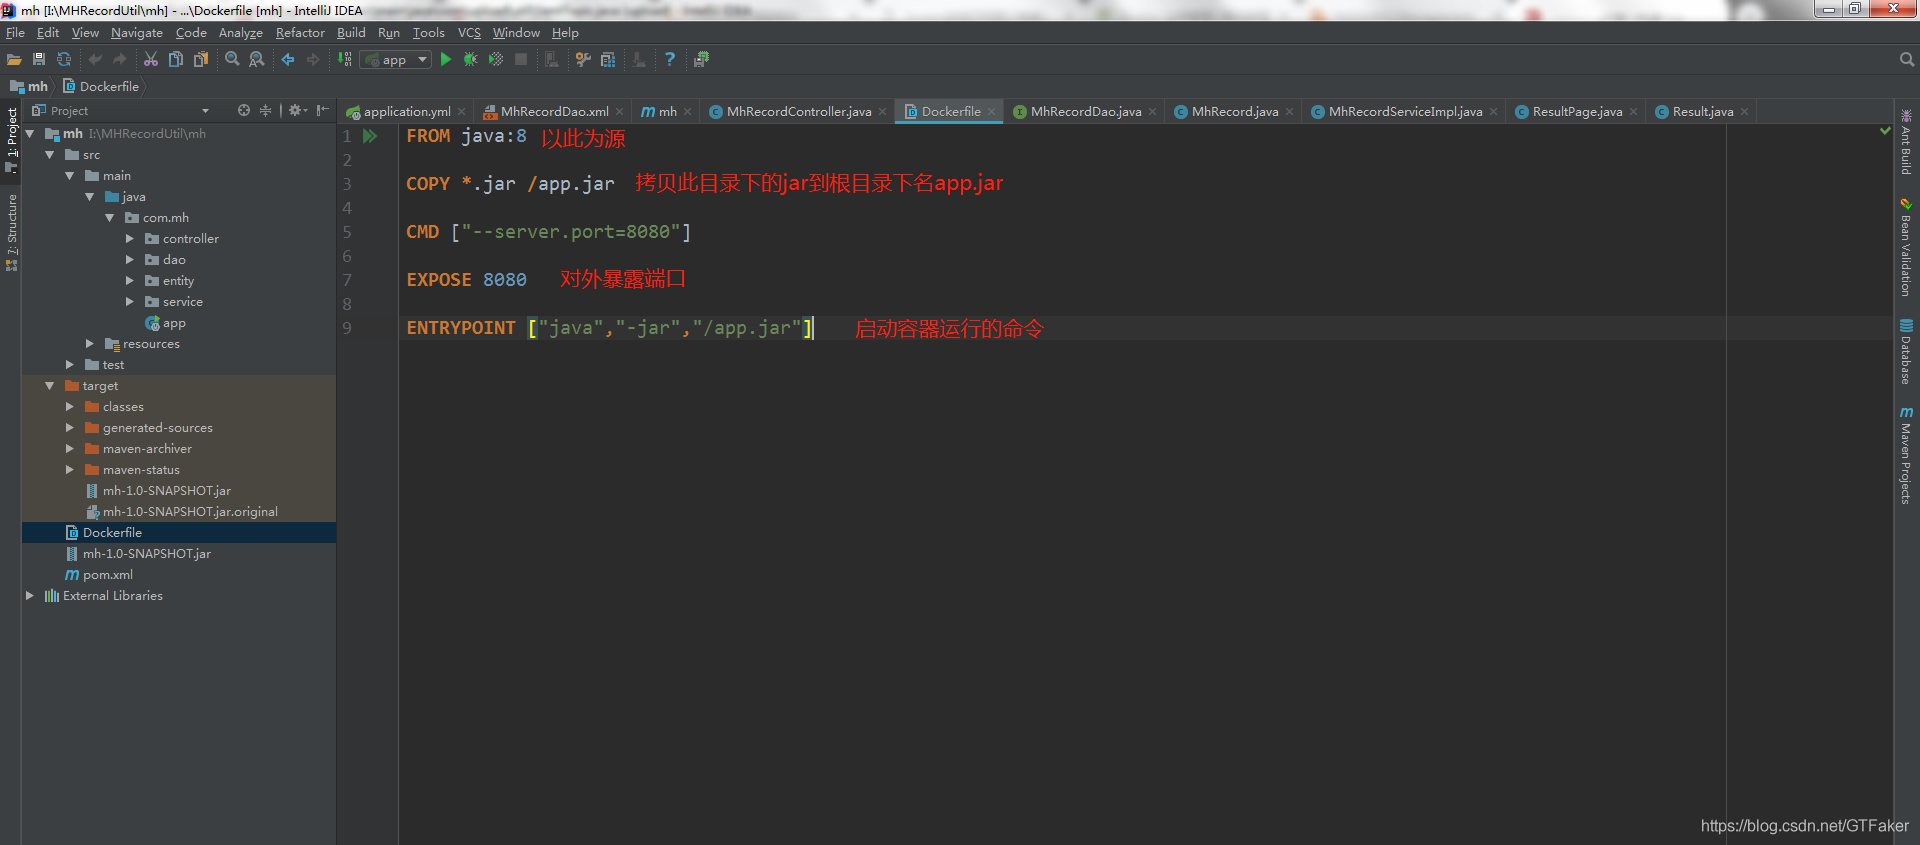The width and height of the screenshot is (1920, 845).
Task: Click the Dockerfile breadcrumb in navigation bar
Action: coord(101,86)
